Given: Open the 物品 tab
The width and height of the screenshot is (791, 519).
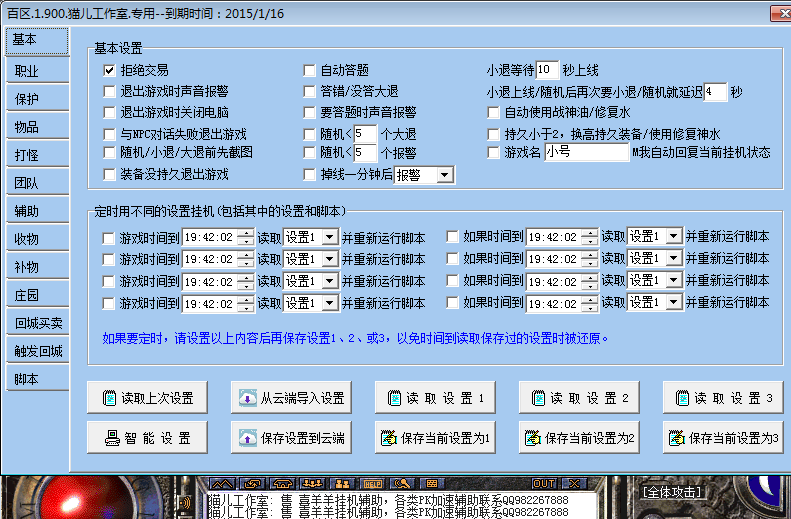Looking at the screenshot, I should click(38, 127).
